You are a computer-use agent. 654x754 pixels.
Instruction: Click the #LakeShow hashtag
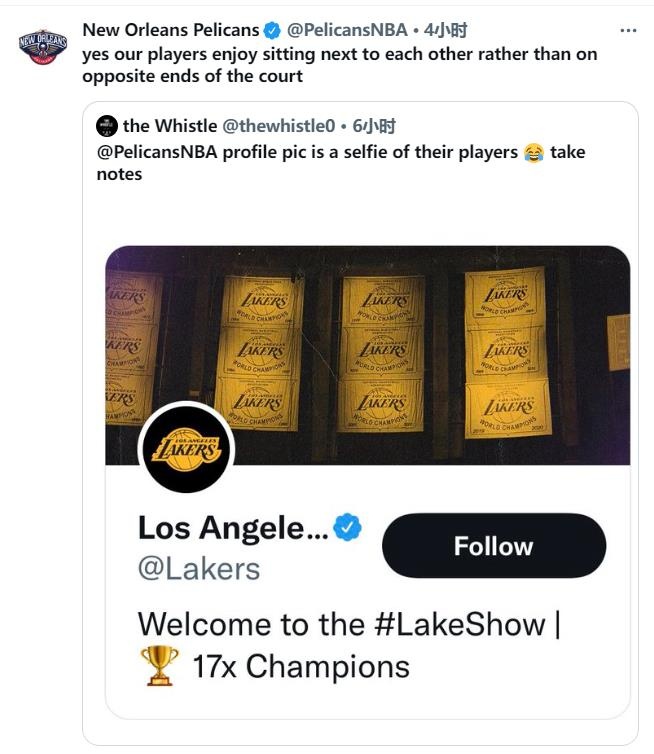tap(459, 624)
